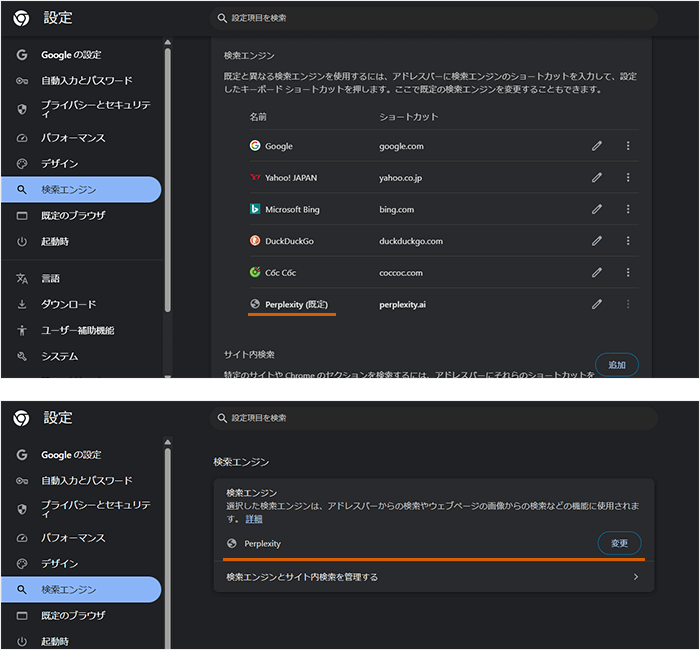The width and height of the screenshot is (700, 650).
Task: Click Chrome logo in lower settings window
Action: tap(21, 418)
